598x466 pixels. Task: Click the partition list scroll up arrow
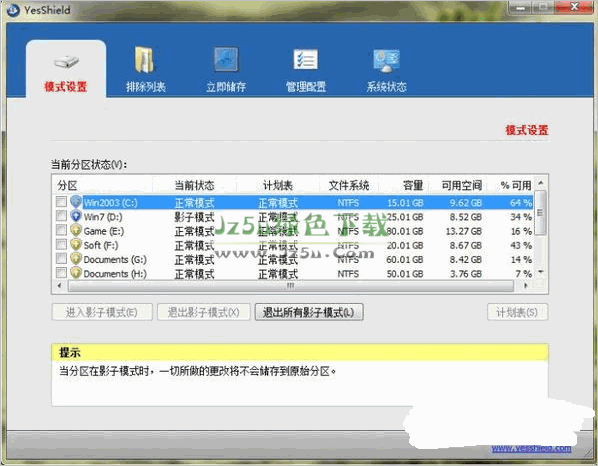coord(540,183)
